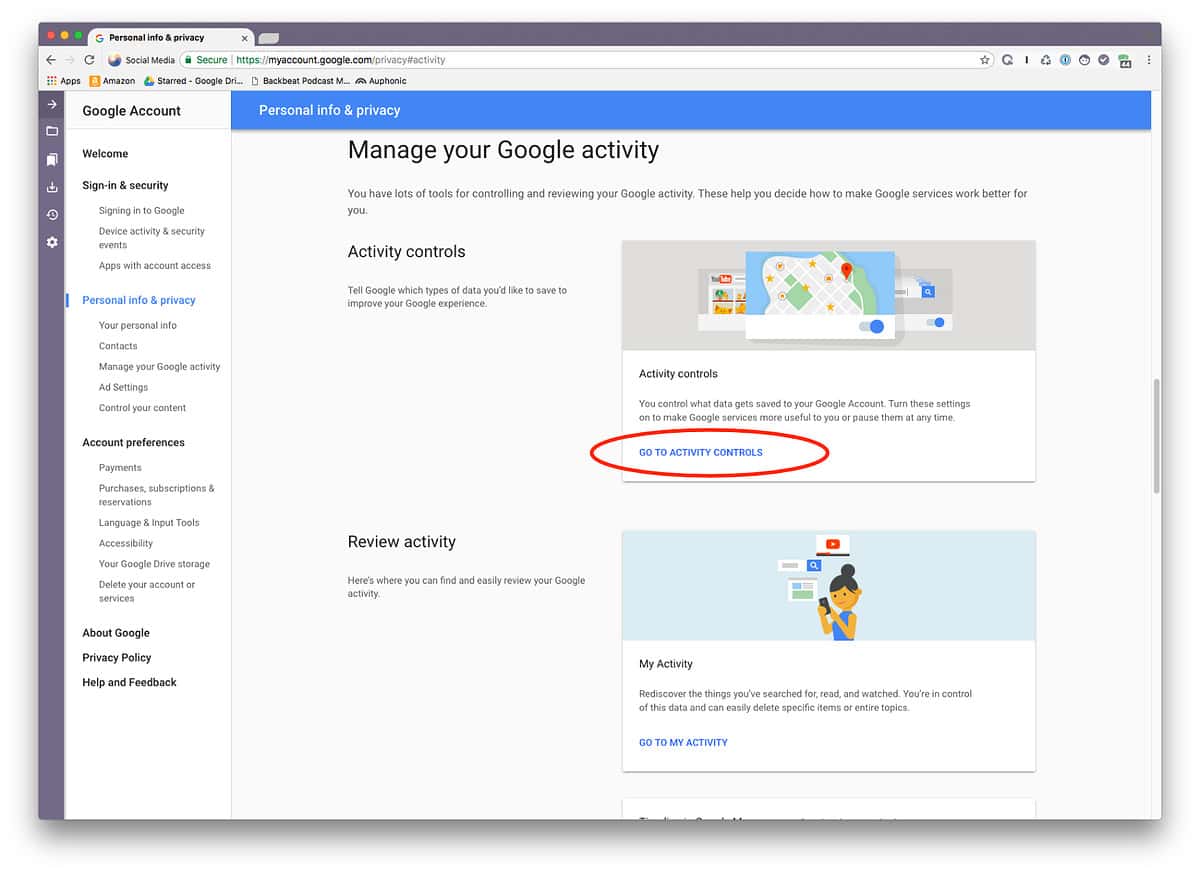Bookmark this page with the star icon
Screen dimensions: 1200x873
click(985, 60)
